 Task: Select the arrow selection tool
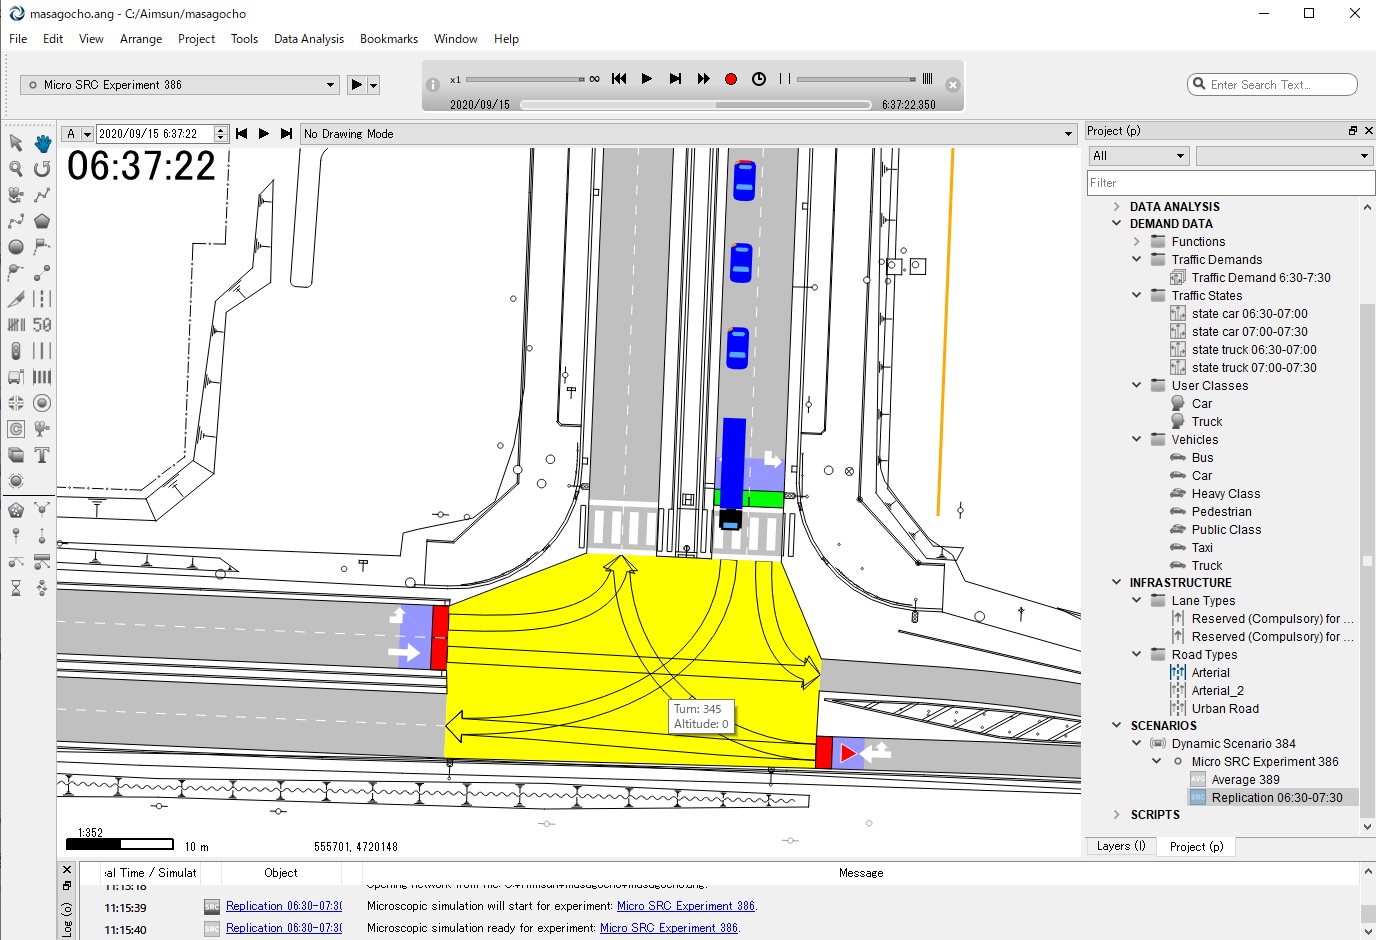16,143
